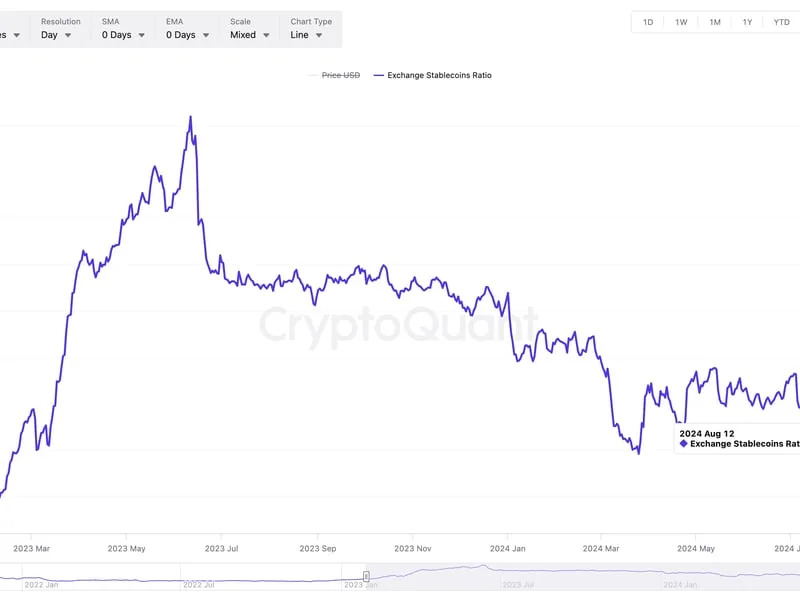
Task: Click the selected range area in navigator
Action: [583, 577]
